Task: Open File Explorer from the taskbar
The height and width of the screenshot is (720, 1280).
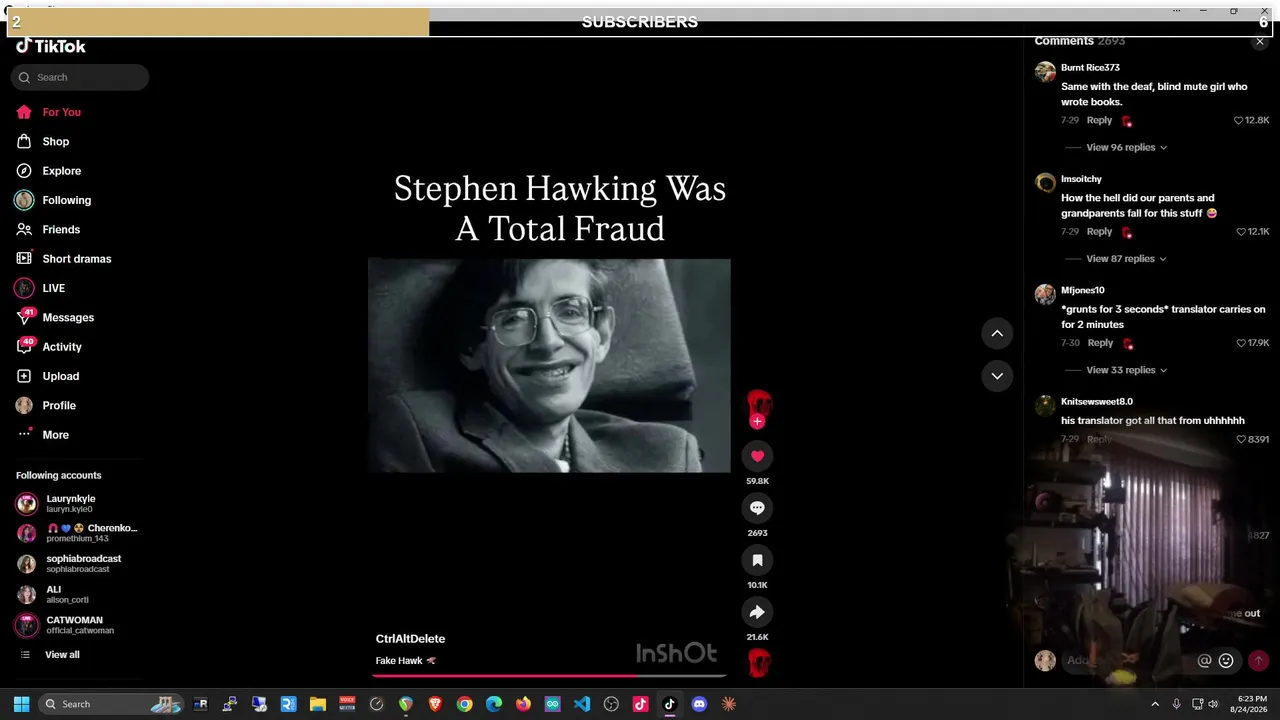Action: click(318, 704)
